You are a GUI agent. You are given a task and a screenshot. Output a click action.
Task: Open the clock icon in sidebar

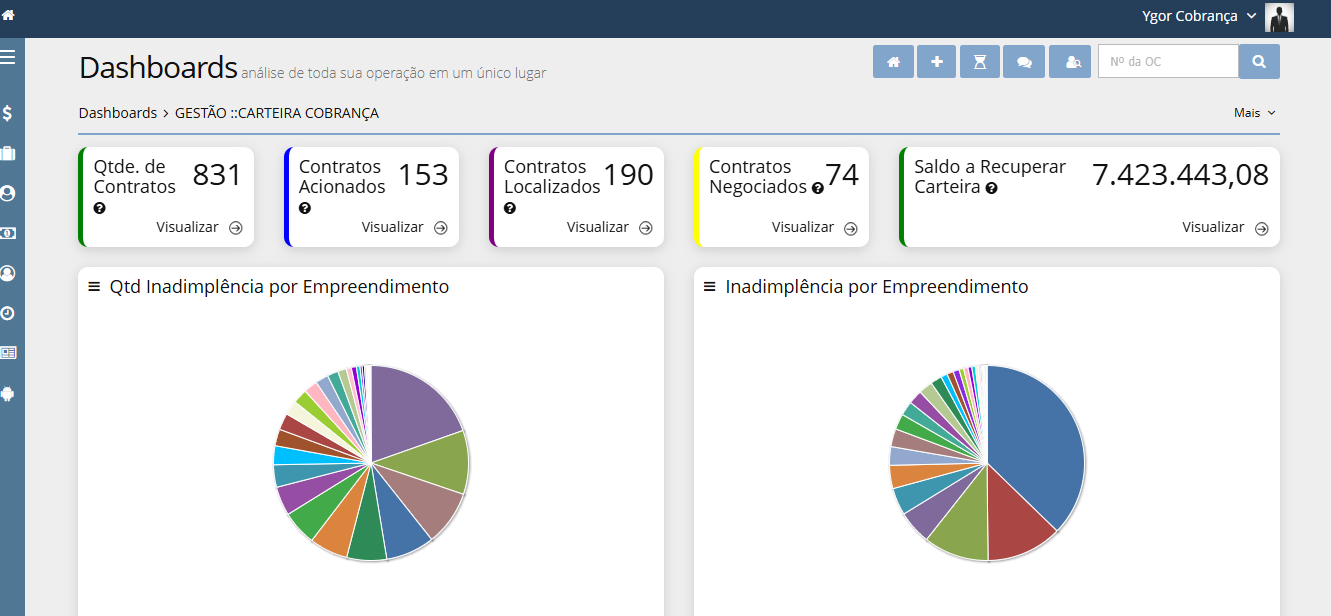click(x=8, y=313)
